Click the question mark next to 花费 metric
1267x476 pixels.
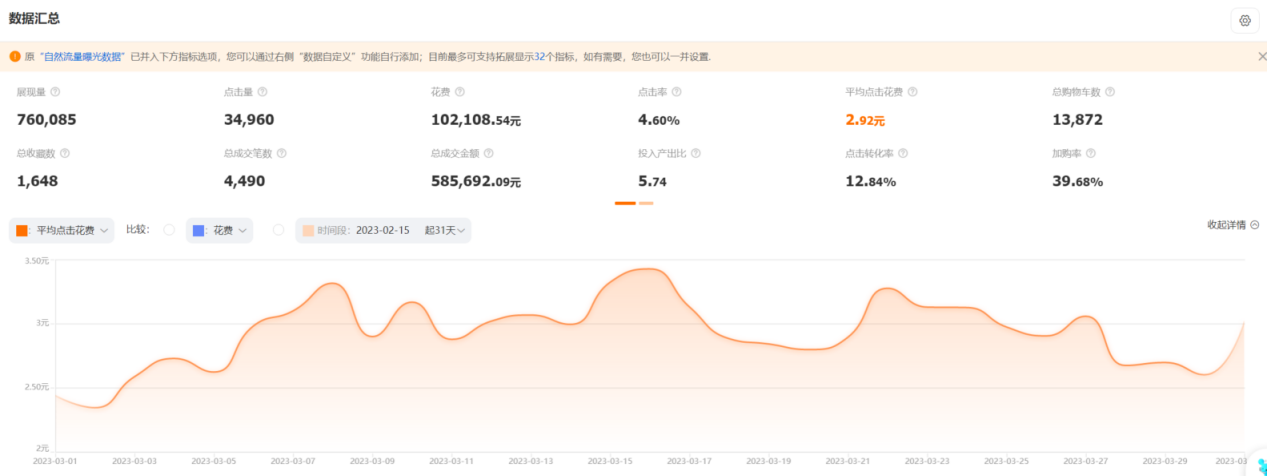click(460, 92)
